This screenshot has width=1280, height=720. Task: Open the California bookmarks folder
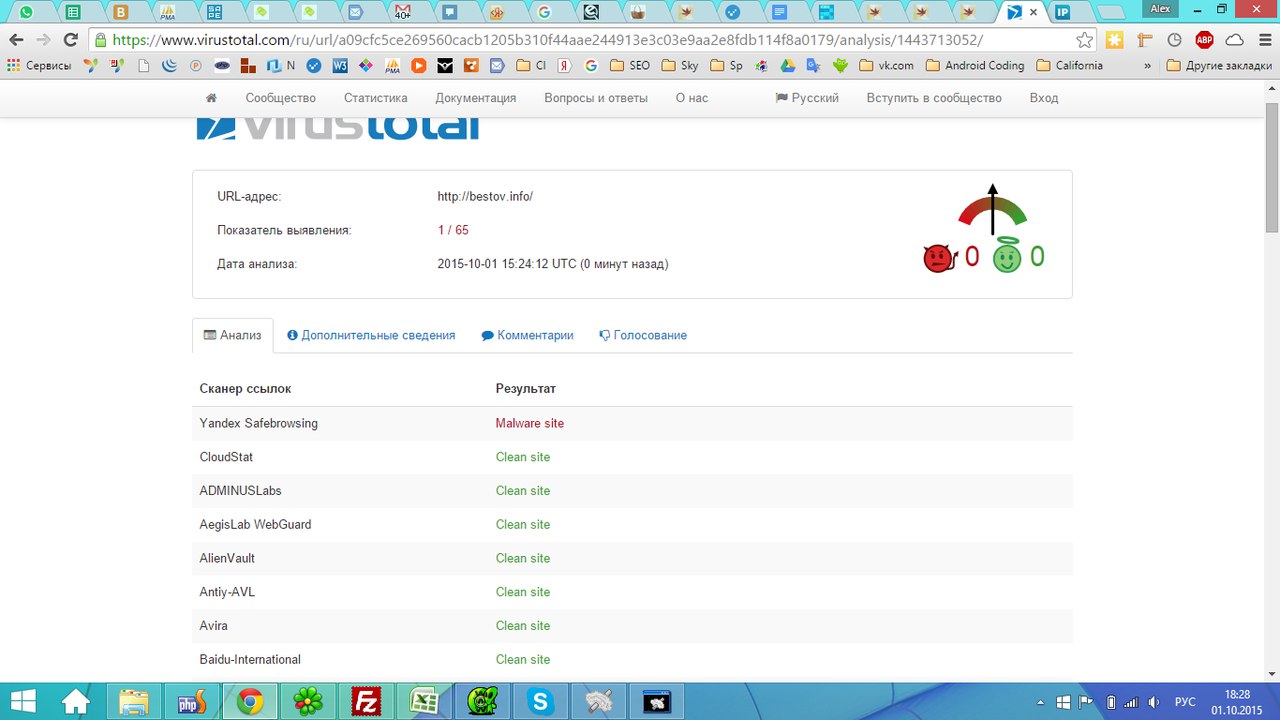(1069, 66)
